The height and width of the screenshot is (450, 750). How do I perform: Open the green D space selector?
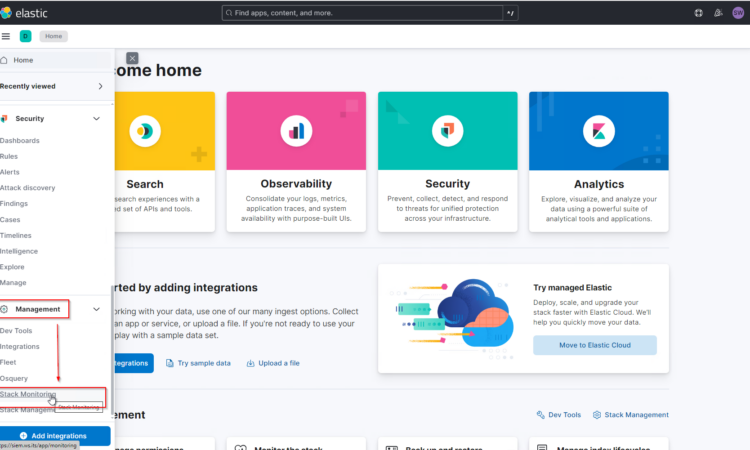pos(25,36)
